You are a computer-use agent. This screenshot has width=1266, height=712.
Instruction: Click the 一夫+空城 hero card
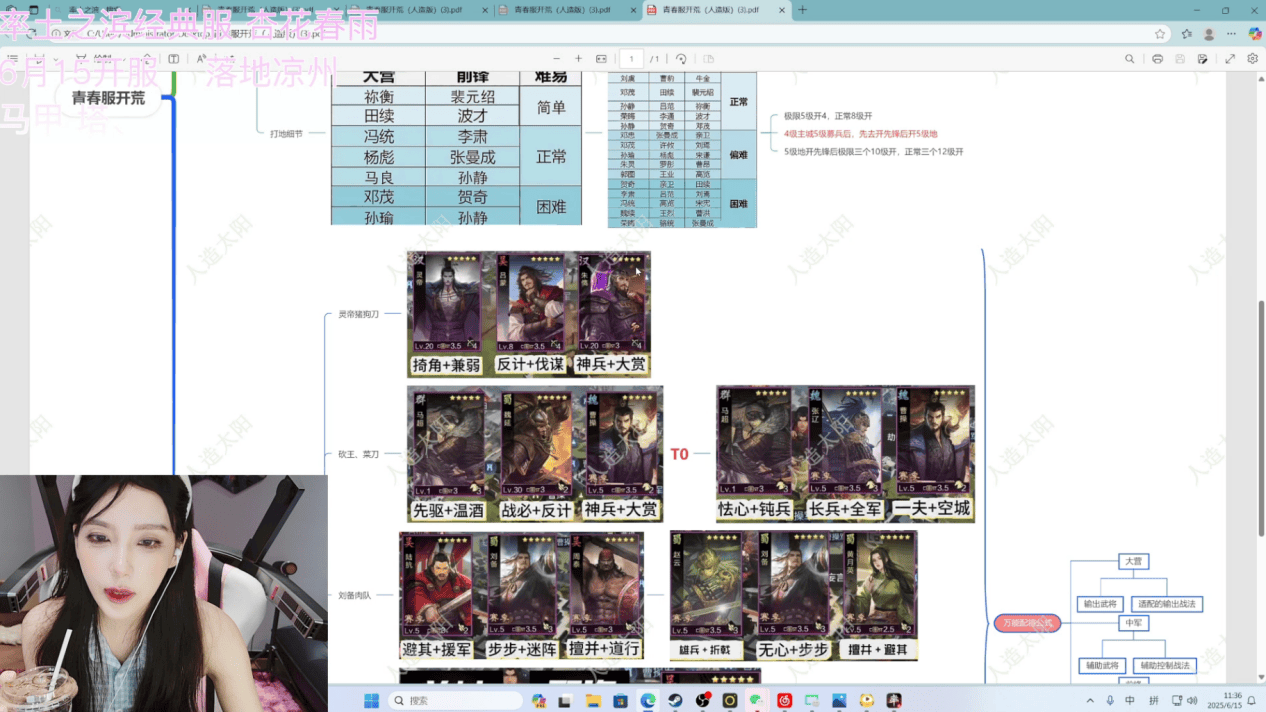pyautogui.click(x=934, y=454)
